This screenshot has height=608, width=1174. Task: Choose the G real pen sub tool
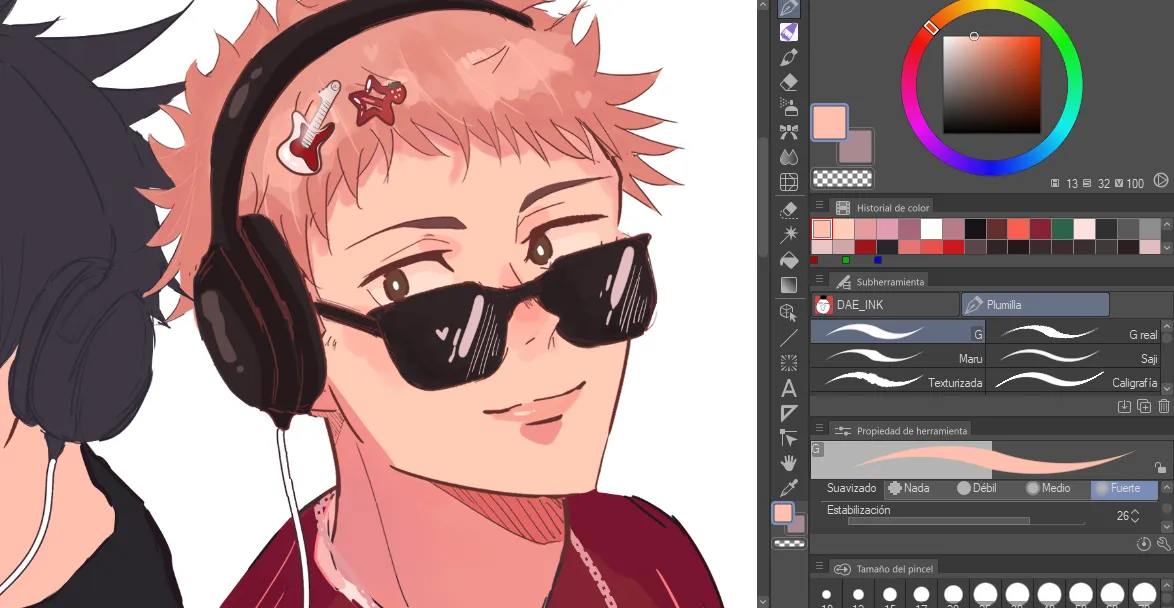(x=1073, y=332)
